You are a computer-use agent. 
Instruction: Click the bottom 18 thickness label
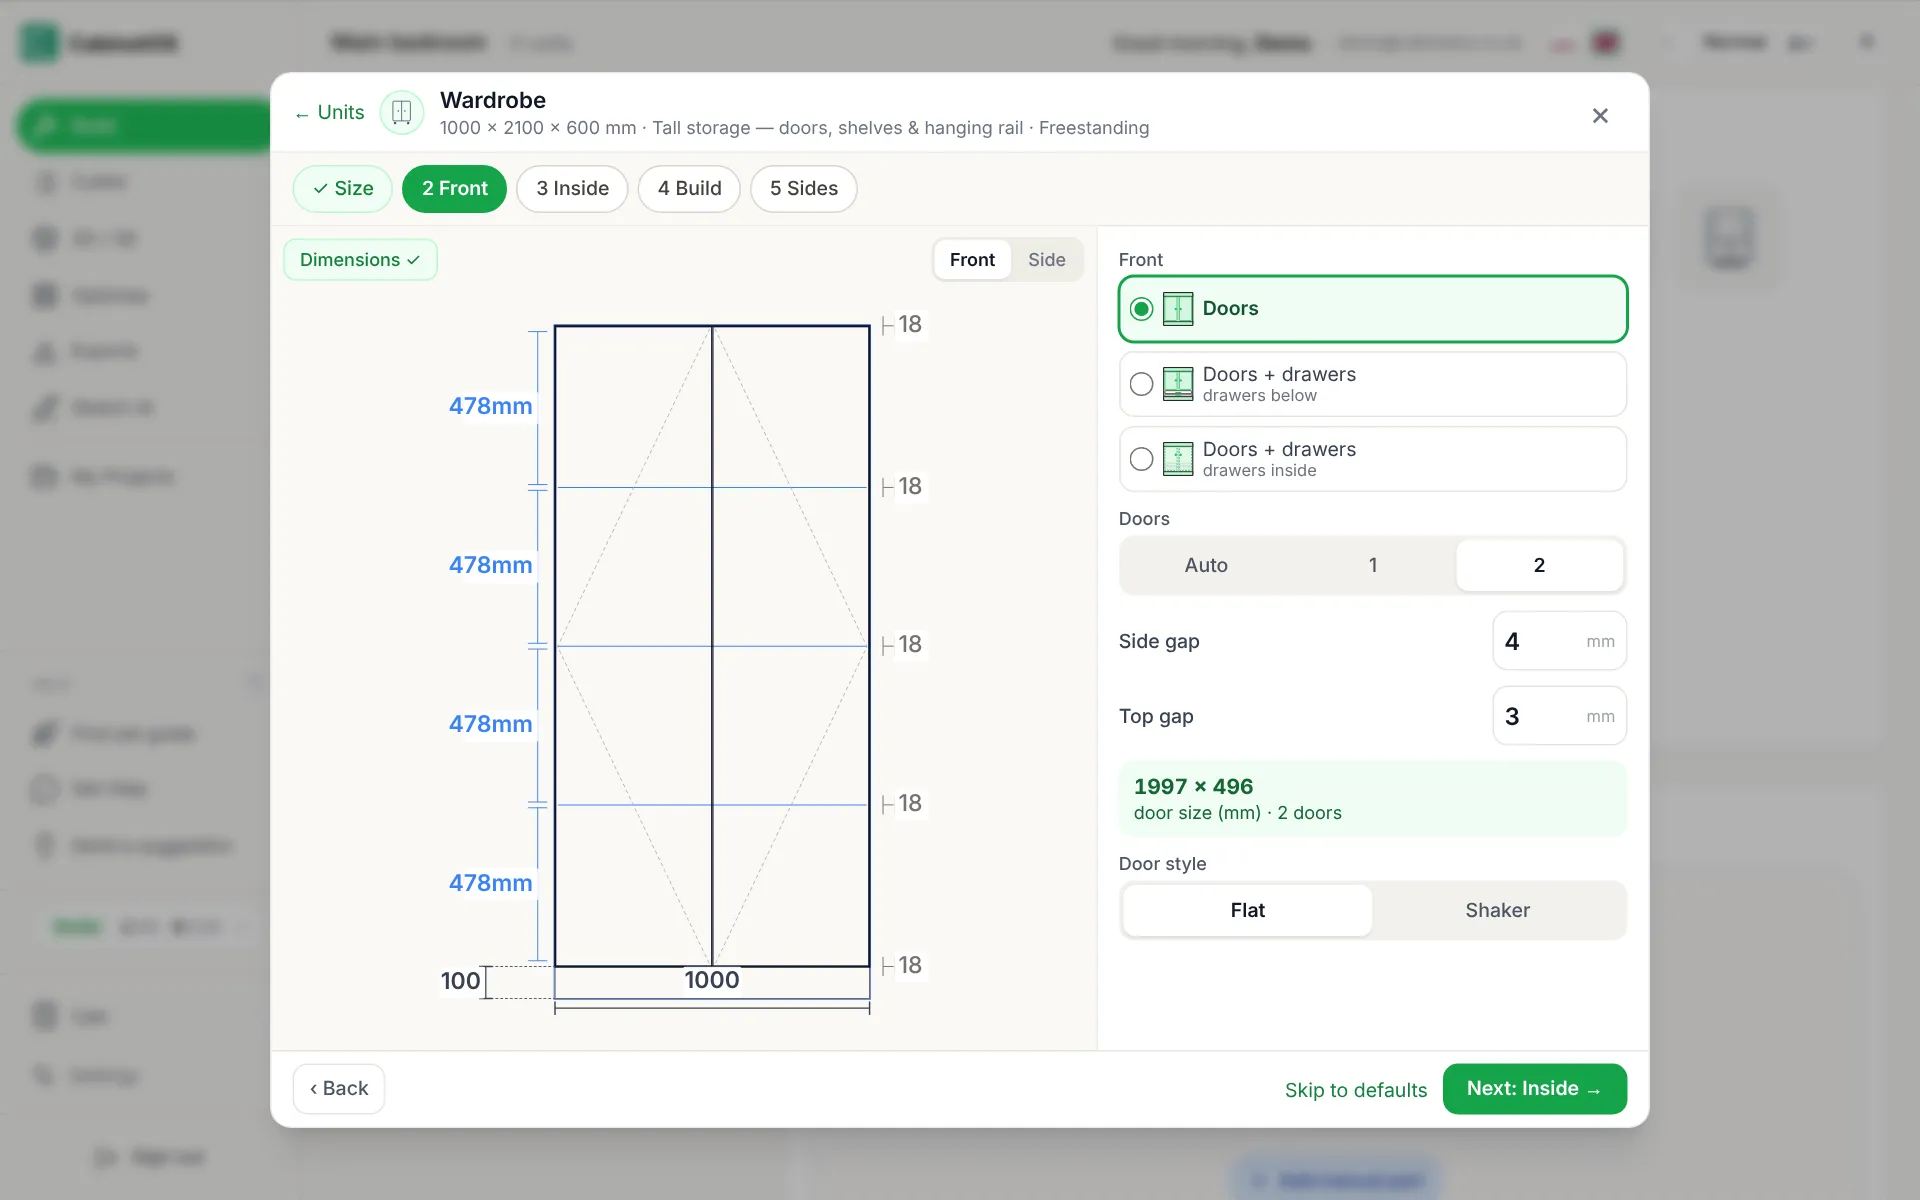tap(909, 965)
